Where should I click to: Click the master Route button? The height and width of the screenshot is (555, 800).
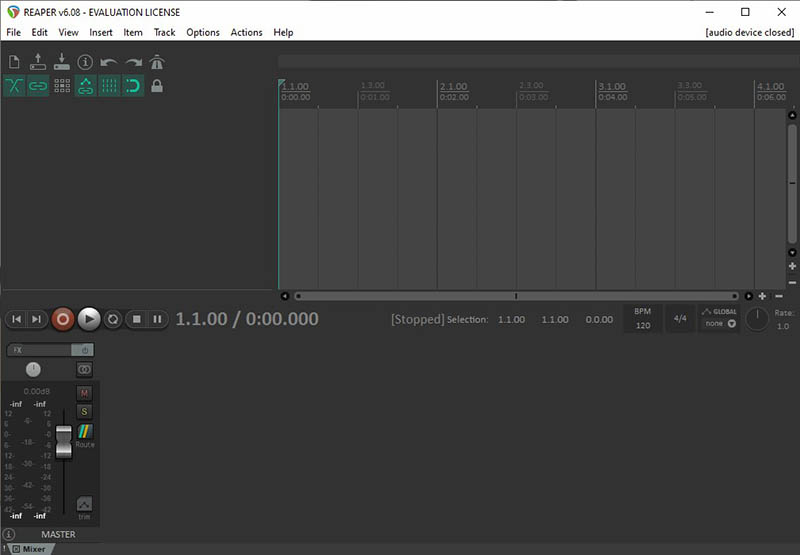85,434
